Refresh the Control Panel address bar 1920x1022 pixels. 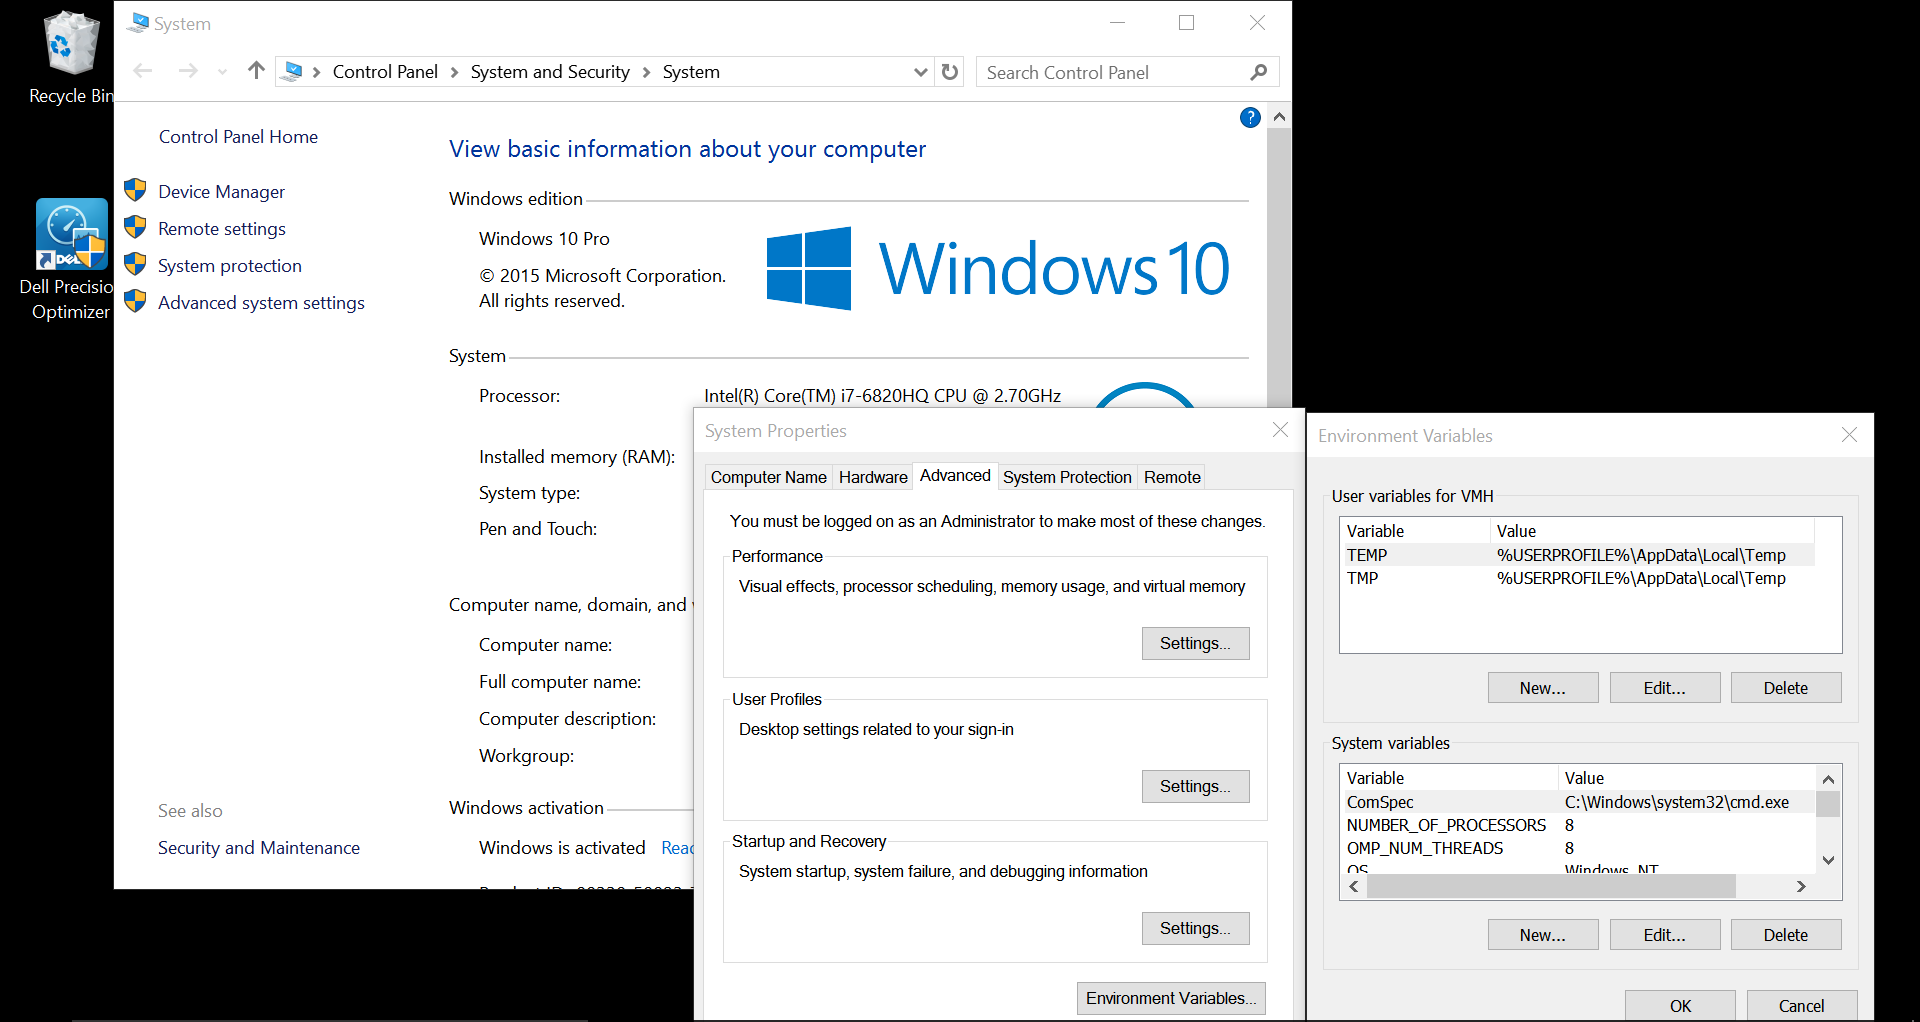point(950,72)
